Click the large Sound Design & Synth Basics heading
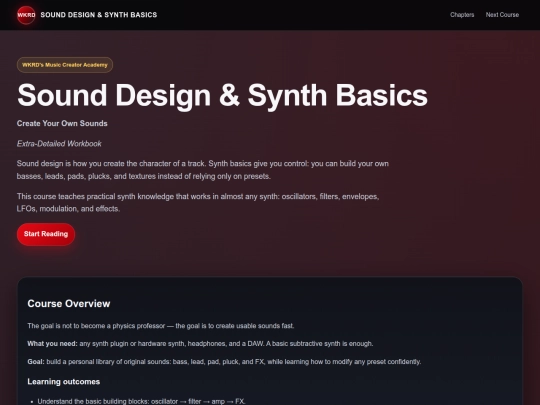 (x=222, y=96)
